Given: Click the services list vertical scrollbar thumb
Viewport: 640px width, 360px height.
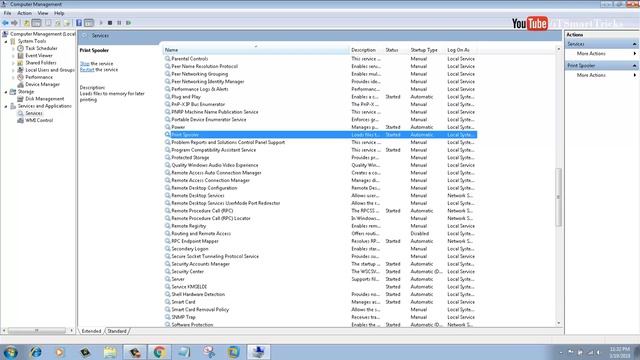Looking at the screenshot, I should [x=559, y=197].
